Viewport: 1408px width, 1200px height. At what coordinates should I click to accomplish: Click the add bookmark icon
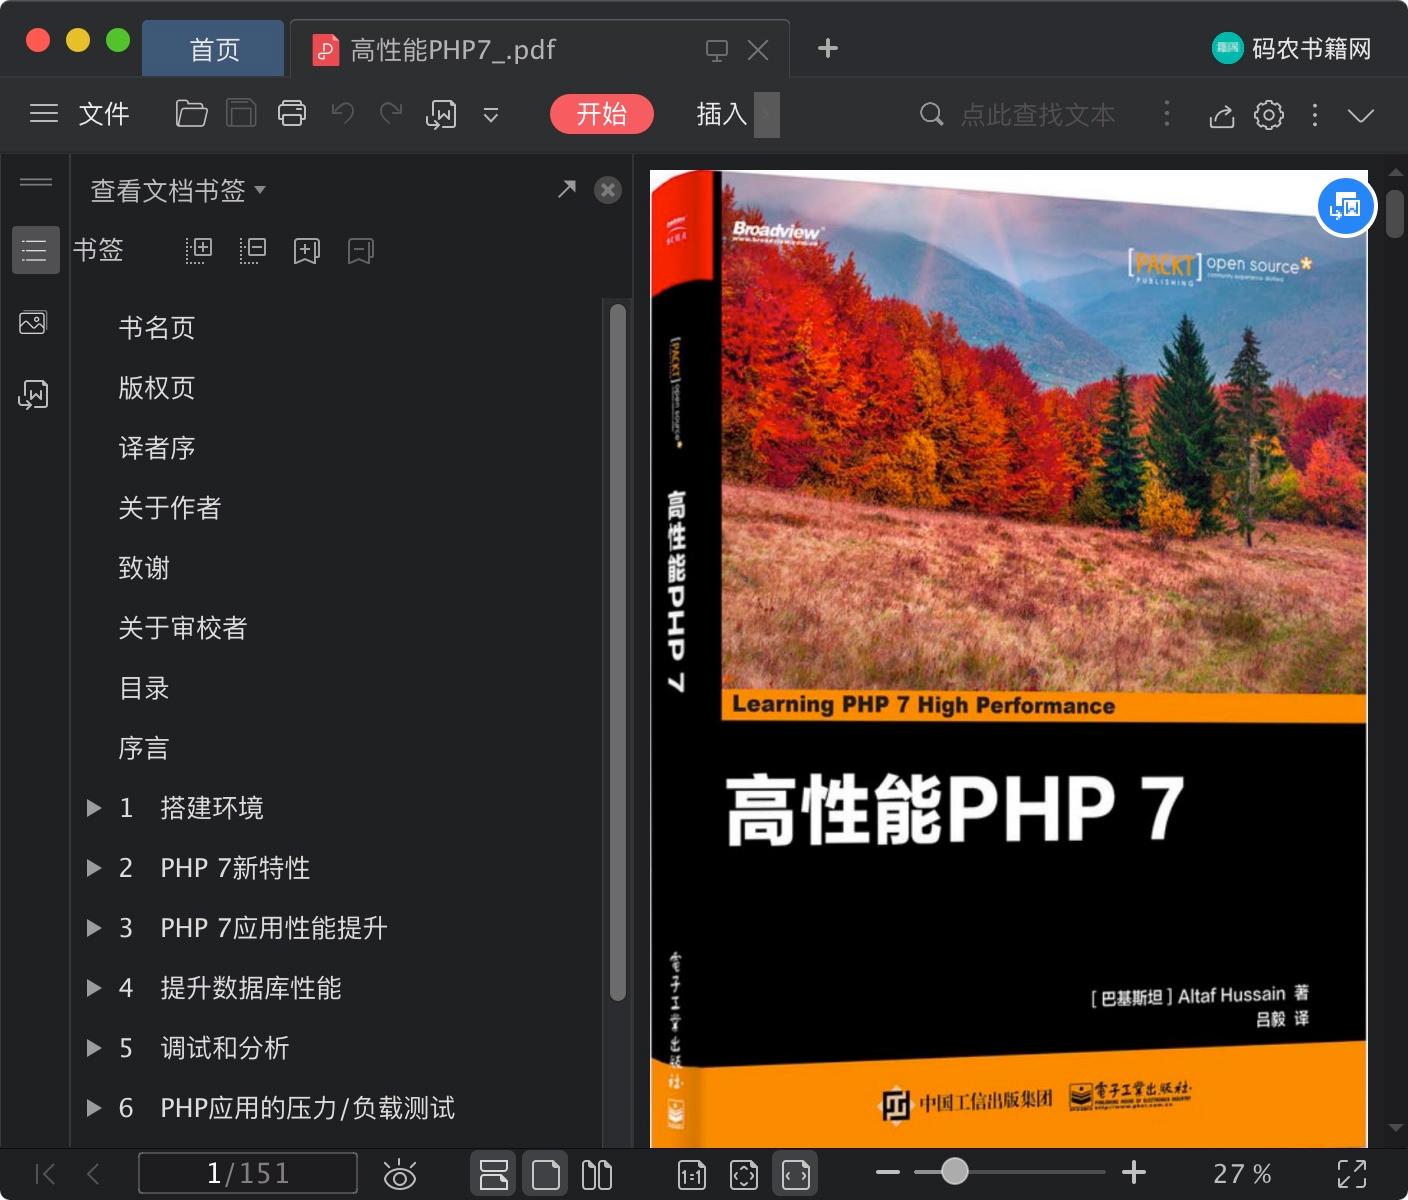pyautogui.click(x=306, y=251)
